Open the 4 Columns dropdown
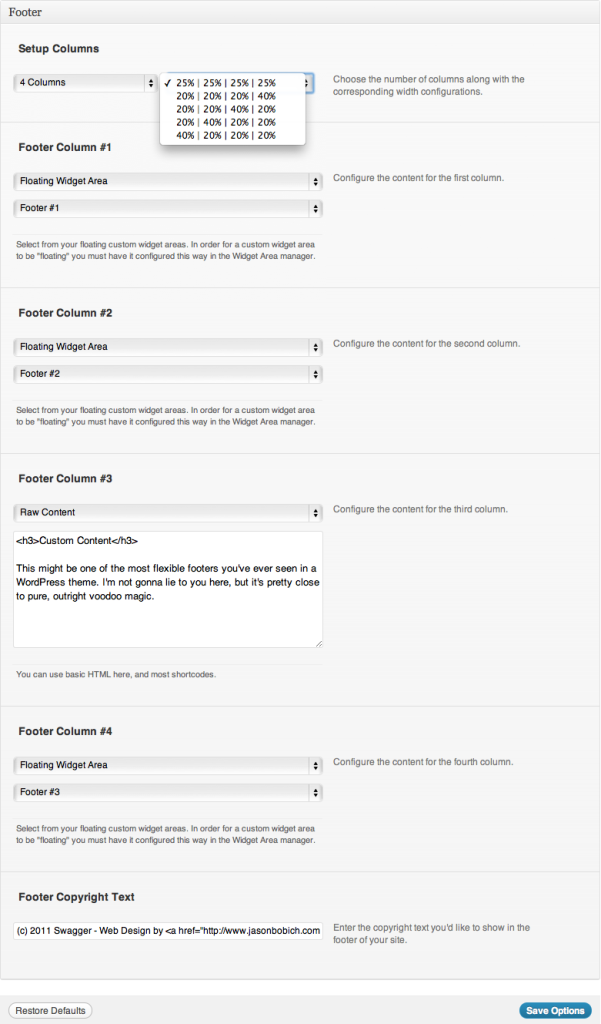This screenshot has height=1024, width=601. (85, 83)
